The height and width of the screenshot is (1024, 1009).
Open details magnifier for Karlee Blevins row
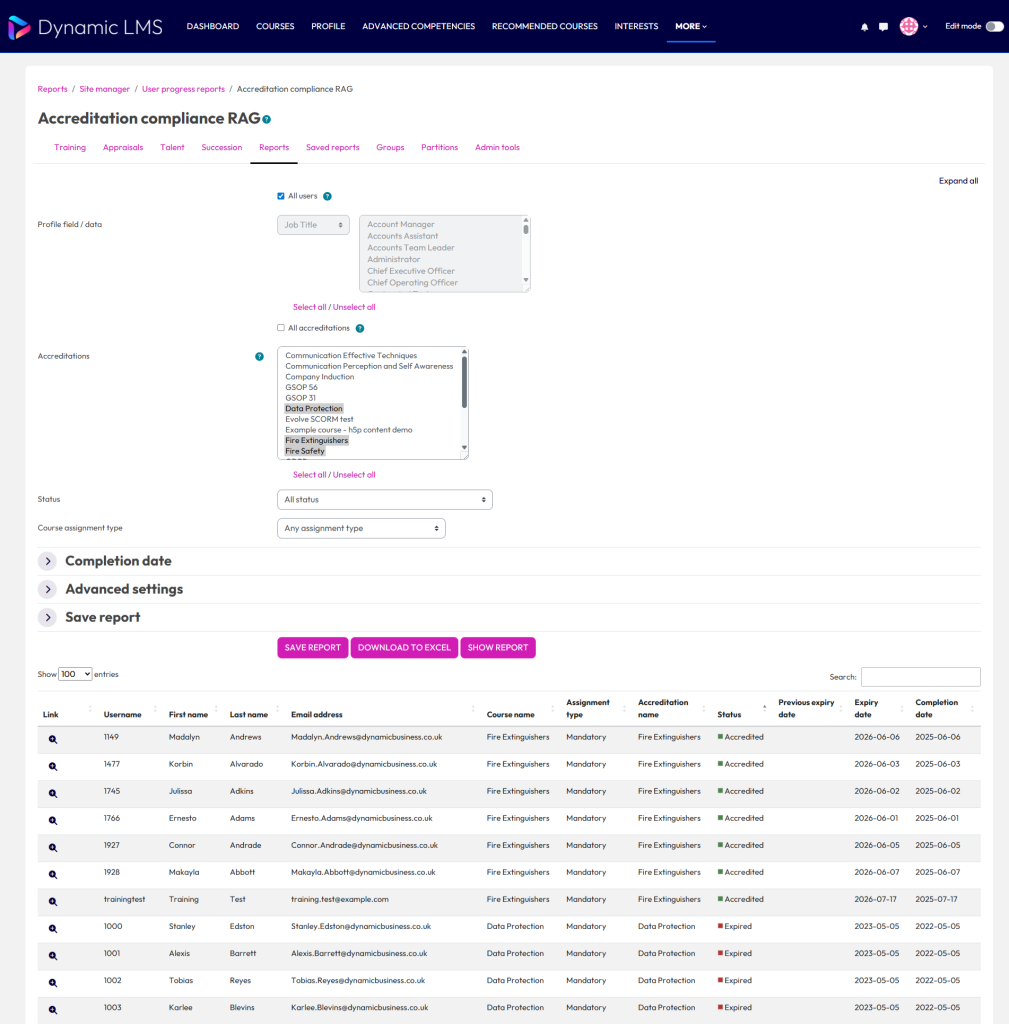coord(53,1010)
